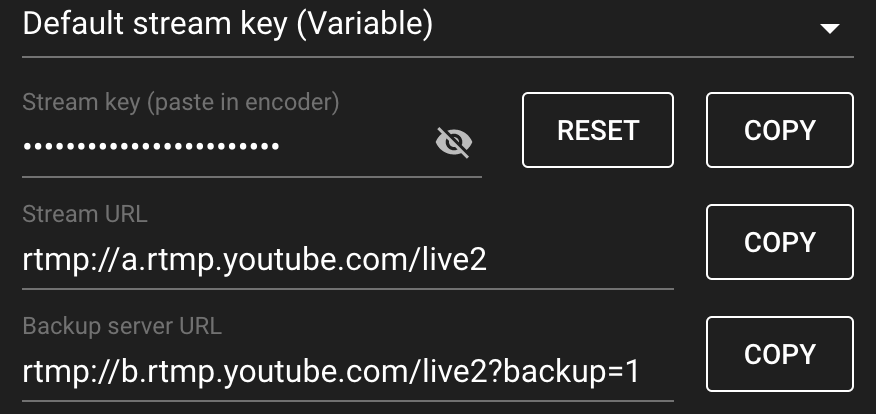Click the COPY button for the rtmp://b backup address
The width and height of the screenshot is (876, 414).
click(x=780, y=354)
